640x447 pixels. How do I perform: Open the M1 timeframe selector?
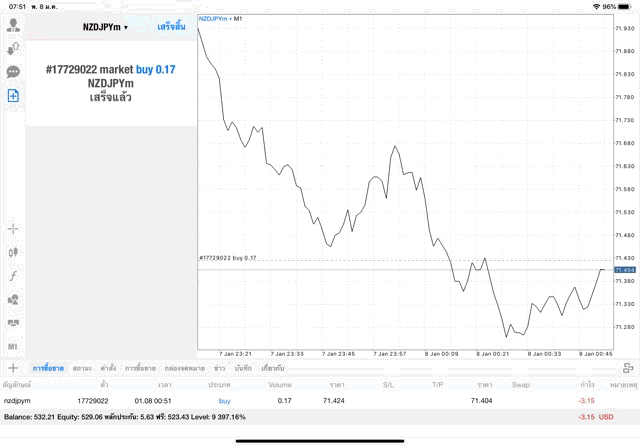(14, 346)
